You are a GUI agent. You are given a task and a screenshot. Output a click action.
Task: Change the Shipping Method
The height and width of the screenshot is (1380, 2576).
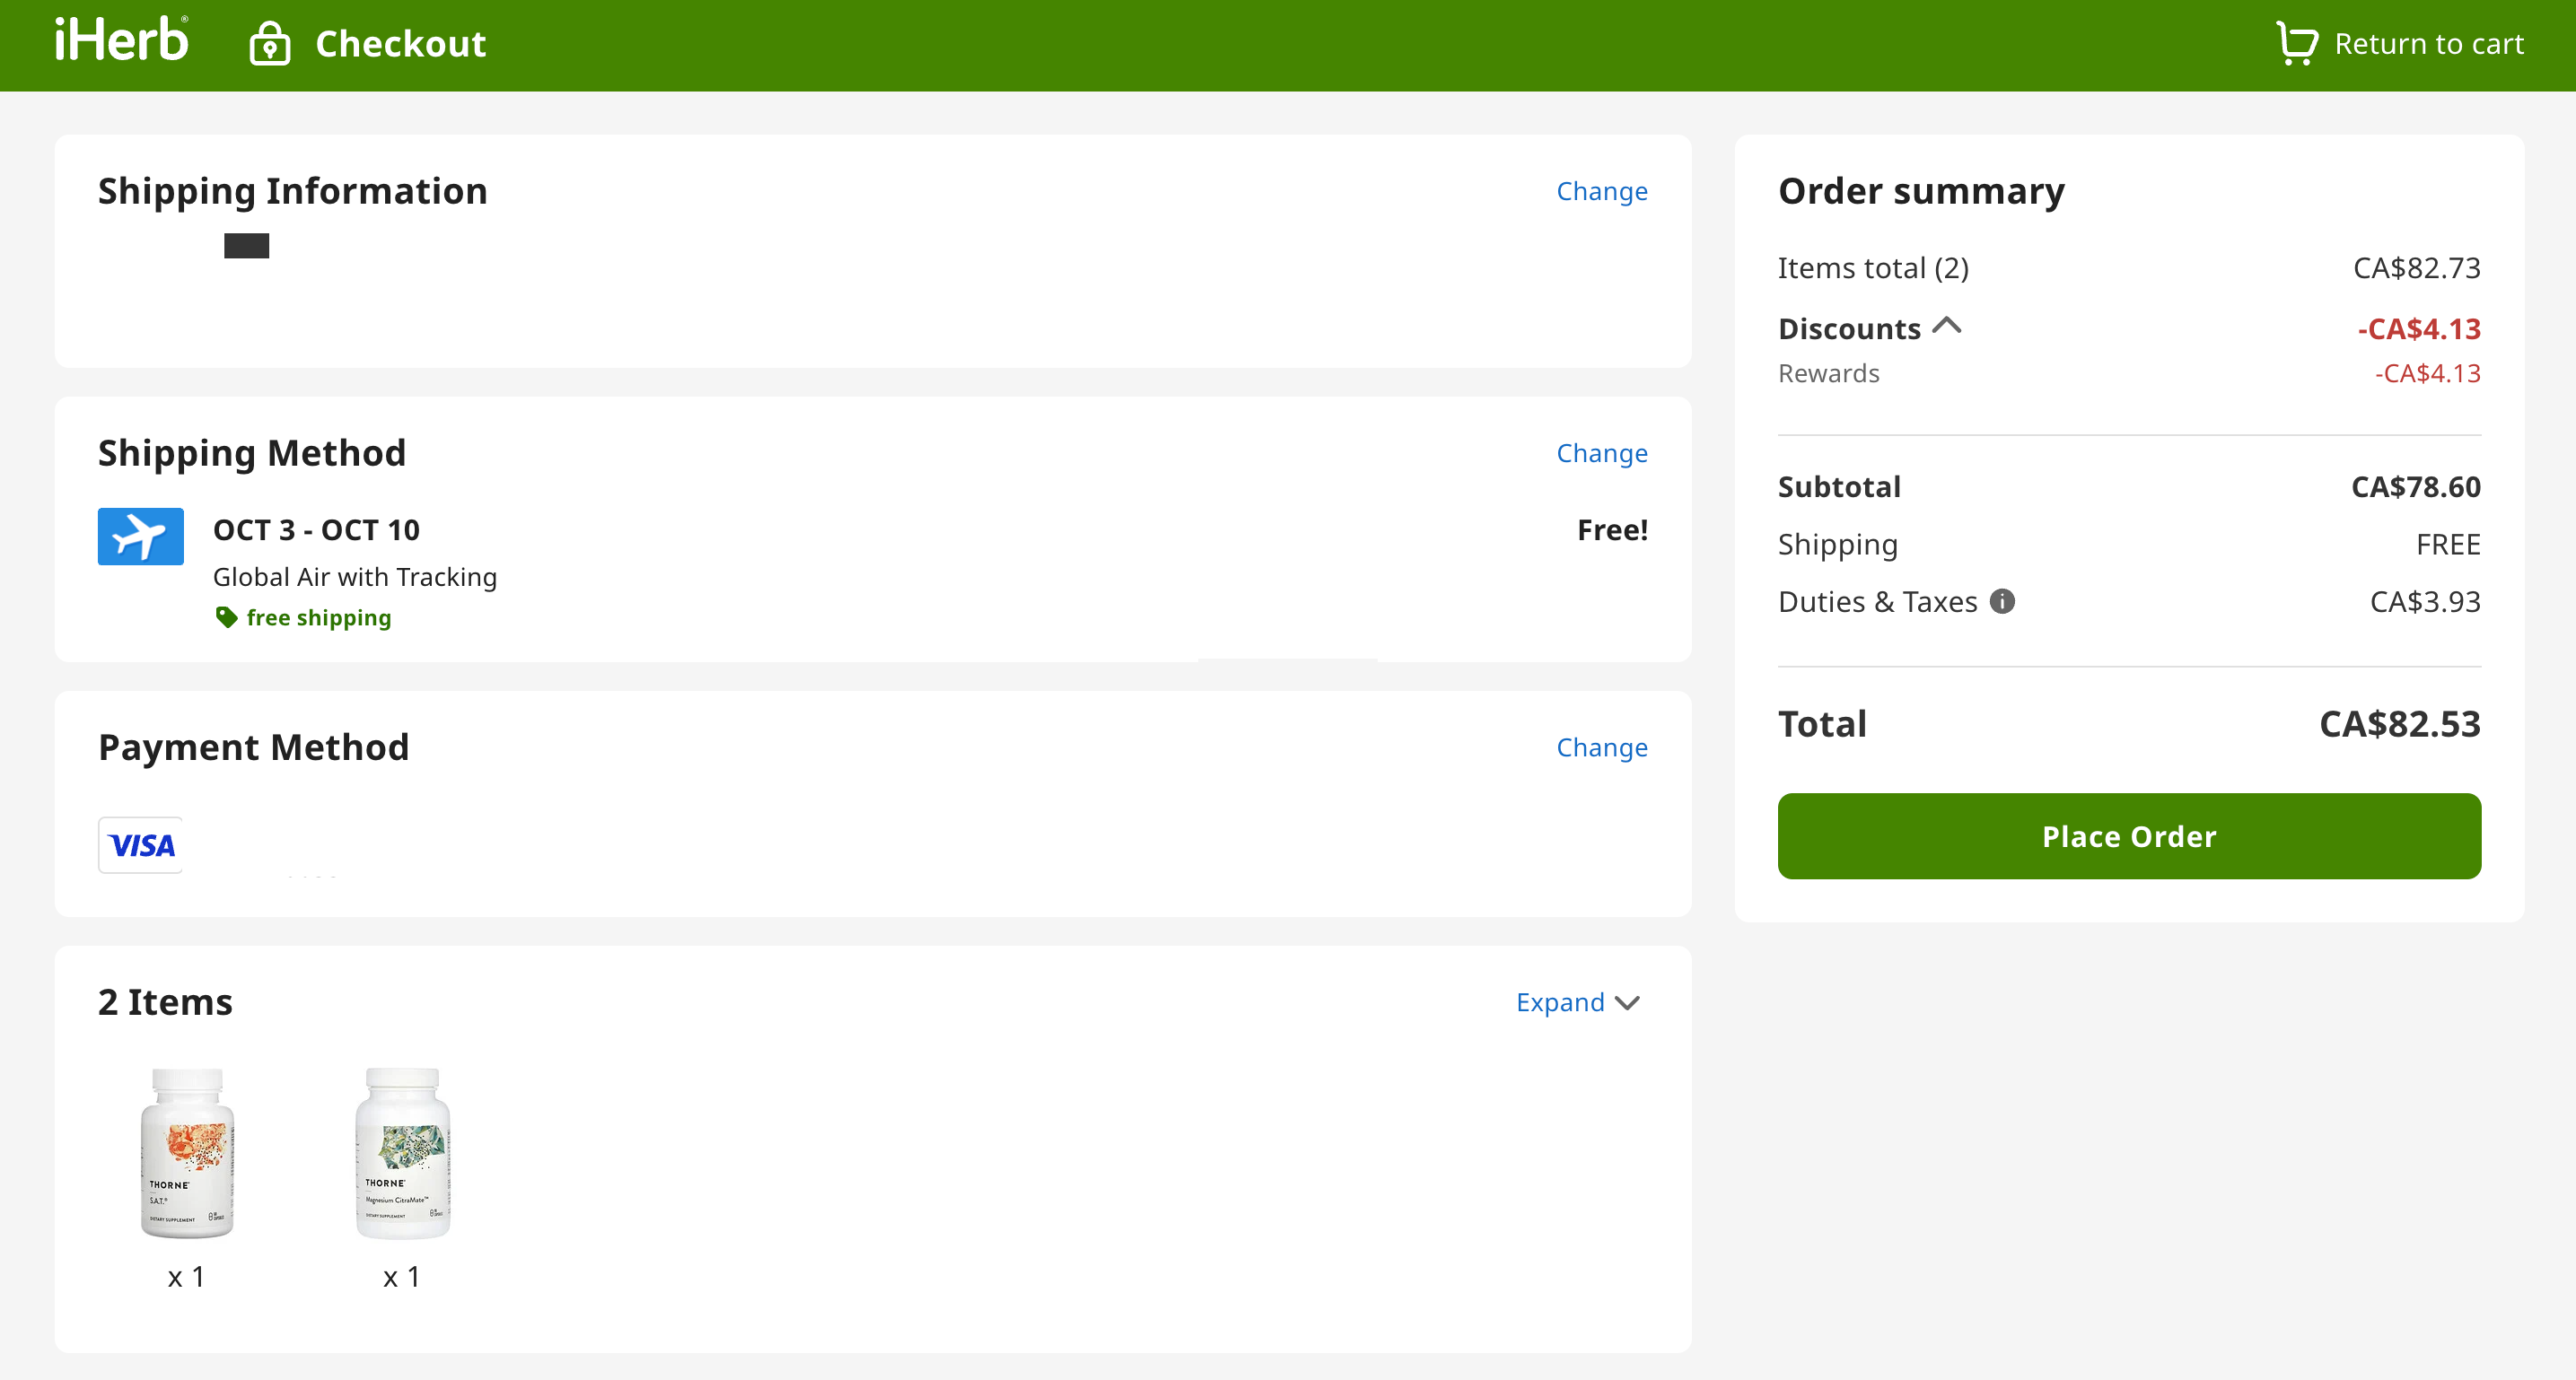(x=1601, y=453)
